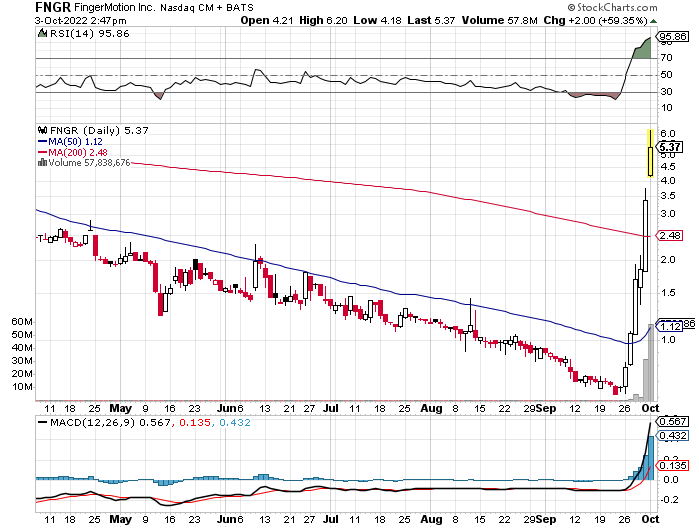Click the 0.135 signal line value tag
This screenshot has width=699, height=529.
673,466
